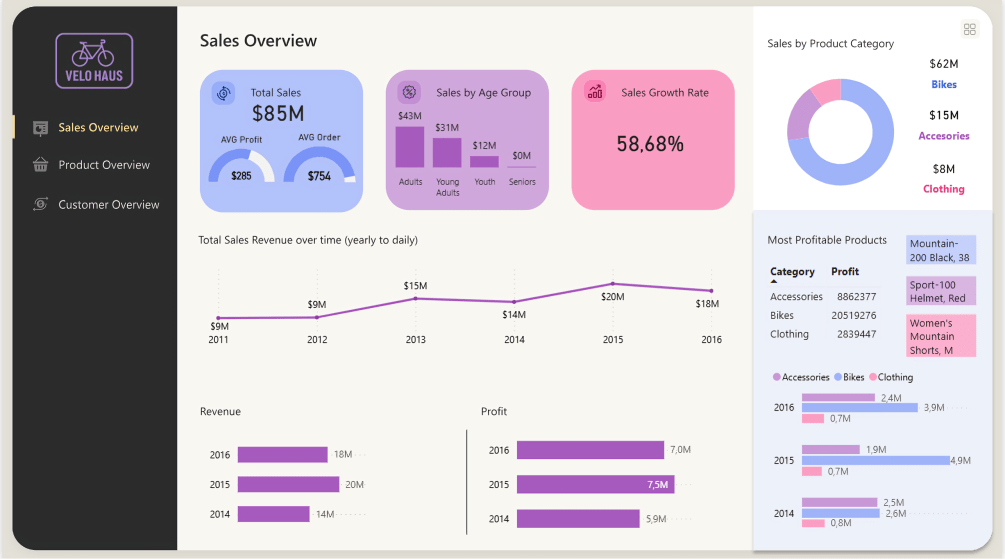Select the Mountain-200 Black, 38 product tile

[940, 250]
